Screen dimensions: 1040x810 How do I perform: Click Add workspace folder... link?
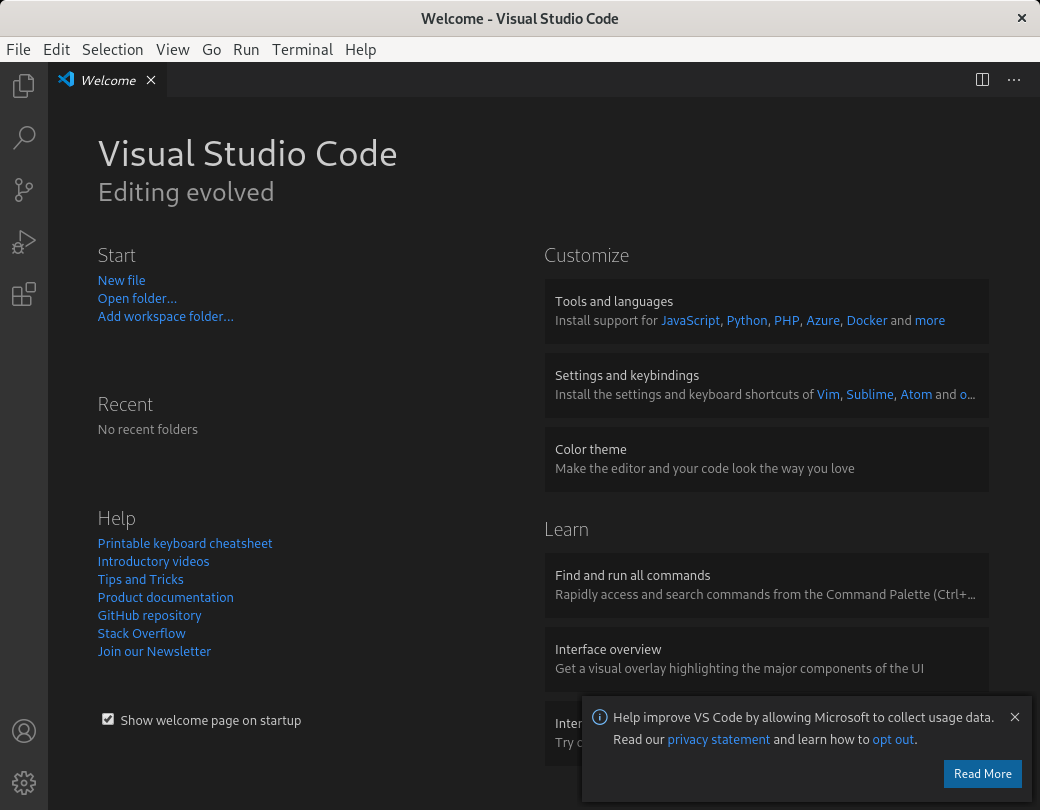coord(166,316)
